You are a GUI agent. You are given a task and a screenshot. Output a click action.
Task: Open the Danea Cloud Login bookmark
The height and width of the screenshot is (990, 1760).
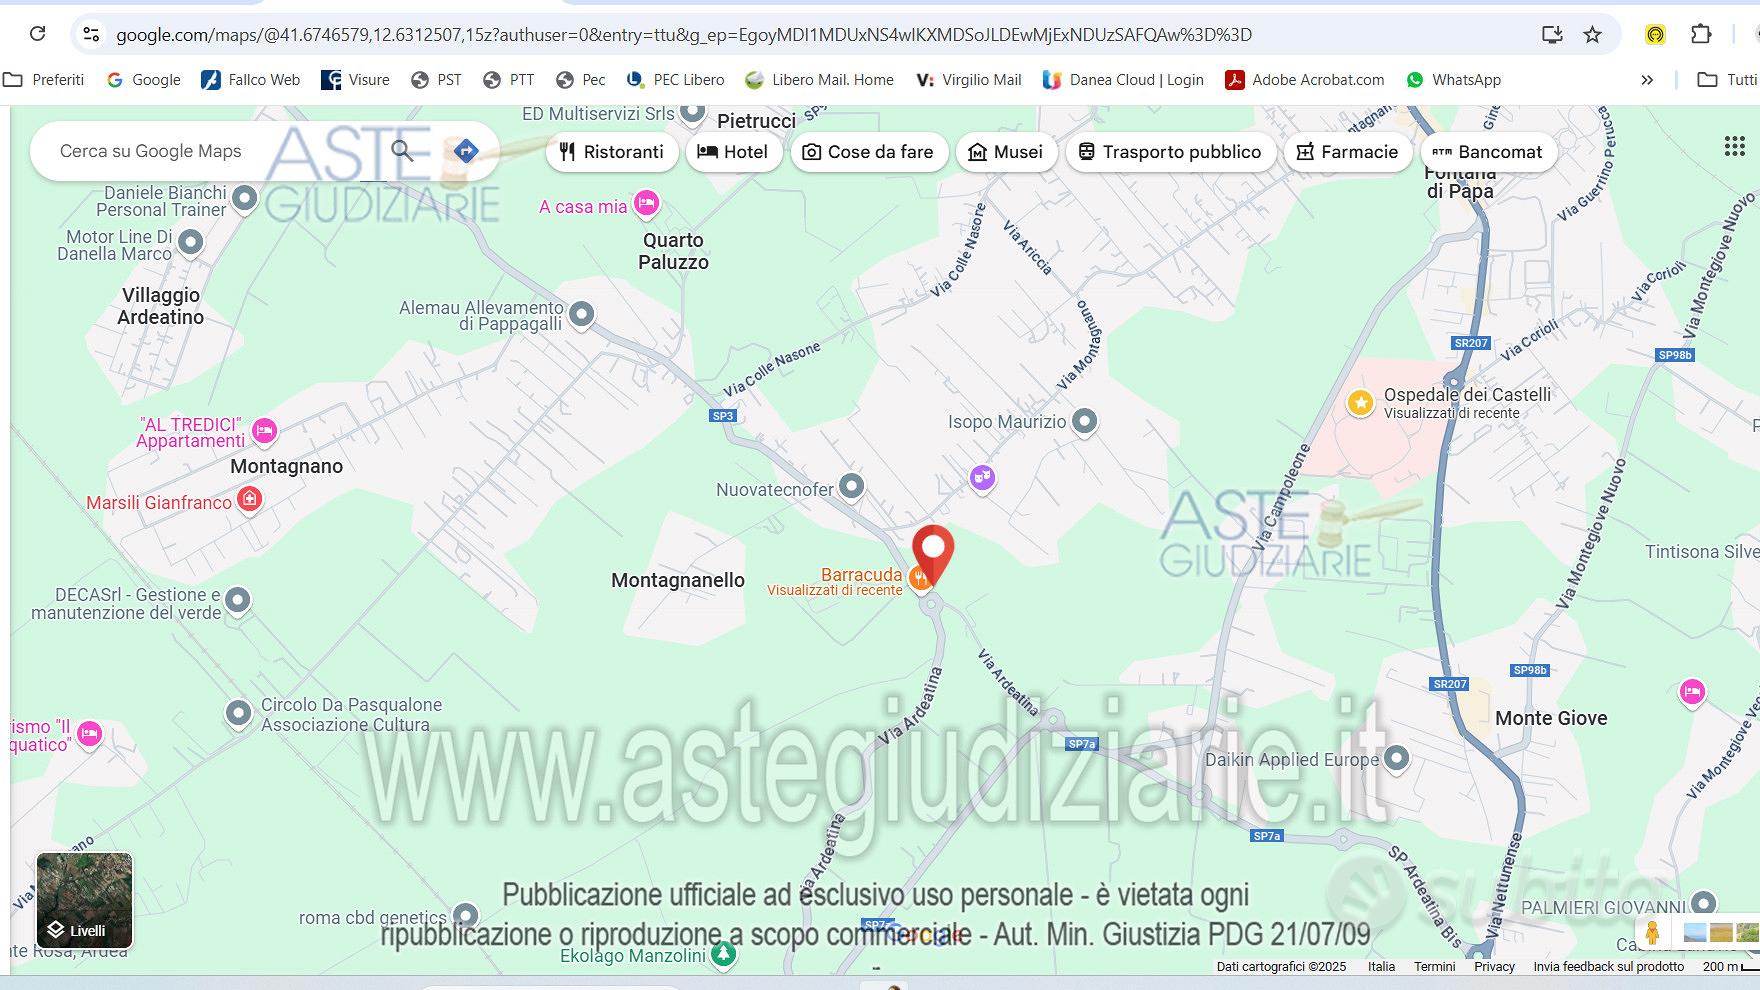1123,80
